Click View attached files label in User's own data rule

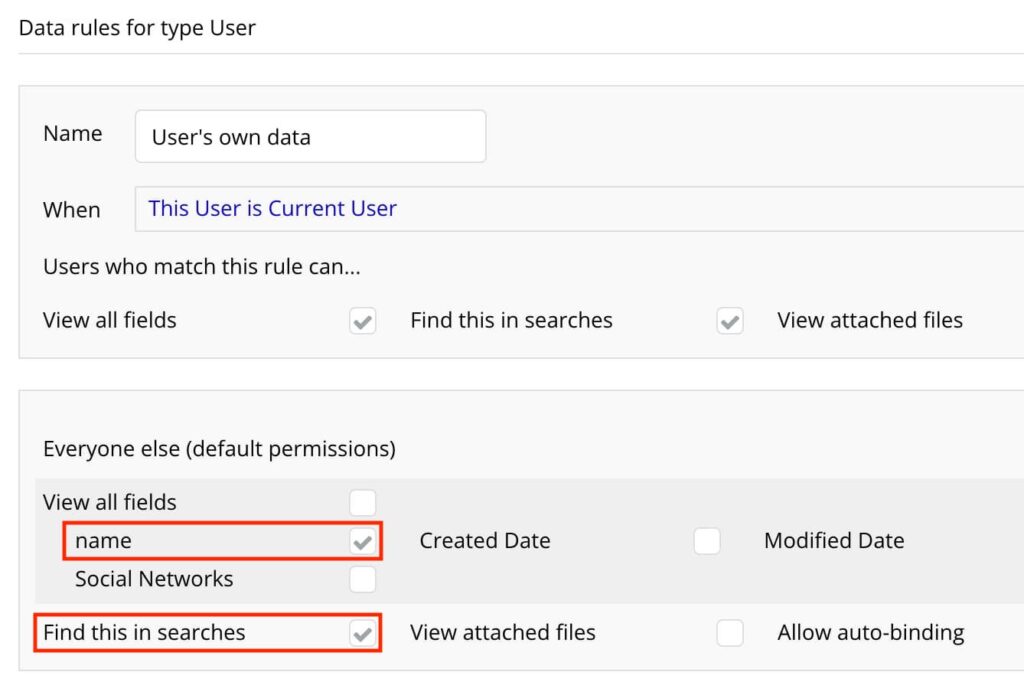point(870,320)
